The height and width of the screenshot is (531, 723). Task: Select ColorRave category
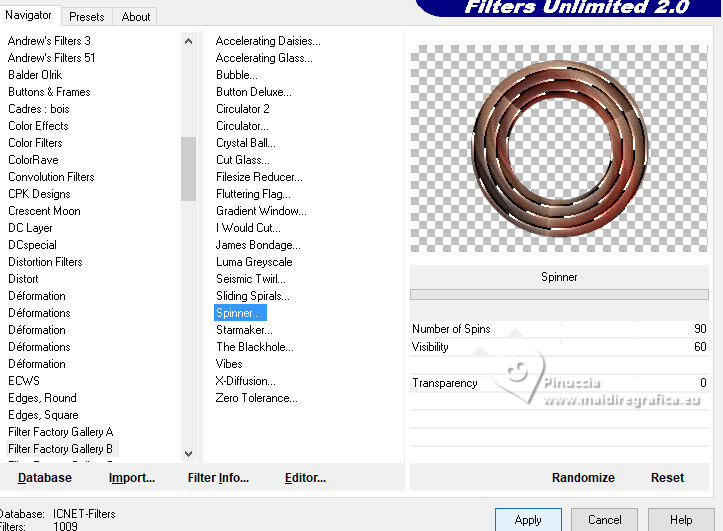coord(33,160)
